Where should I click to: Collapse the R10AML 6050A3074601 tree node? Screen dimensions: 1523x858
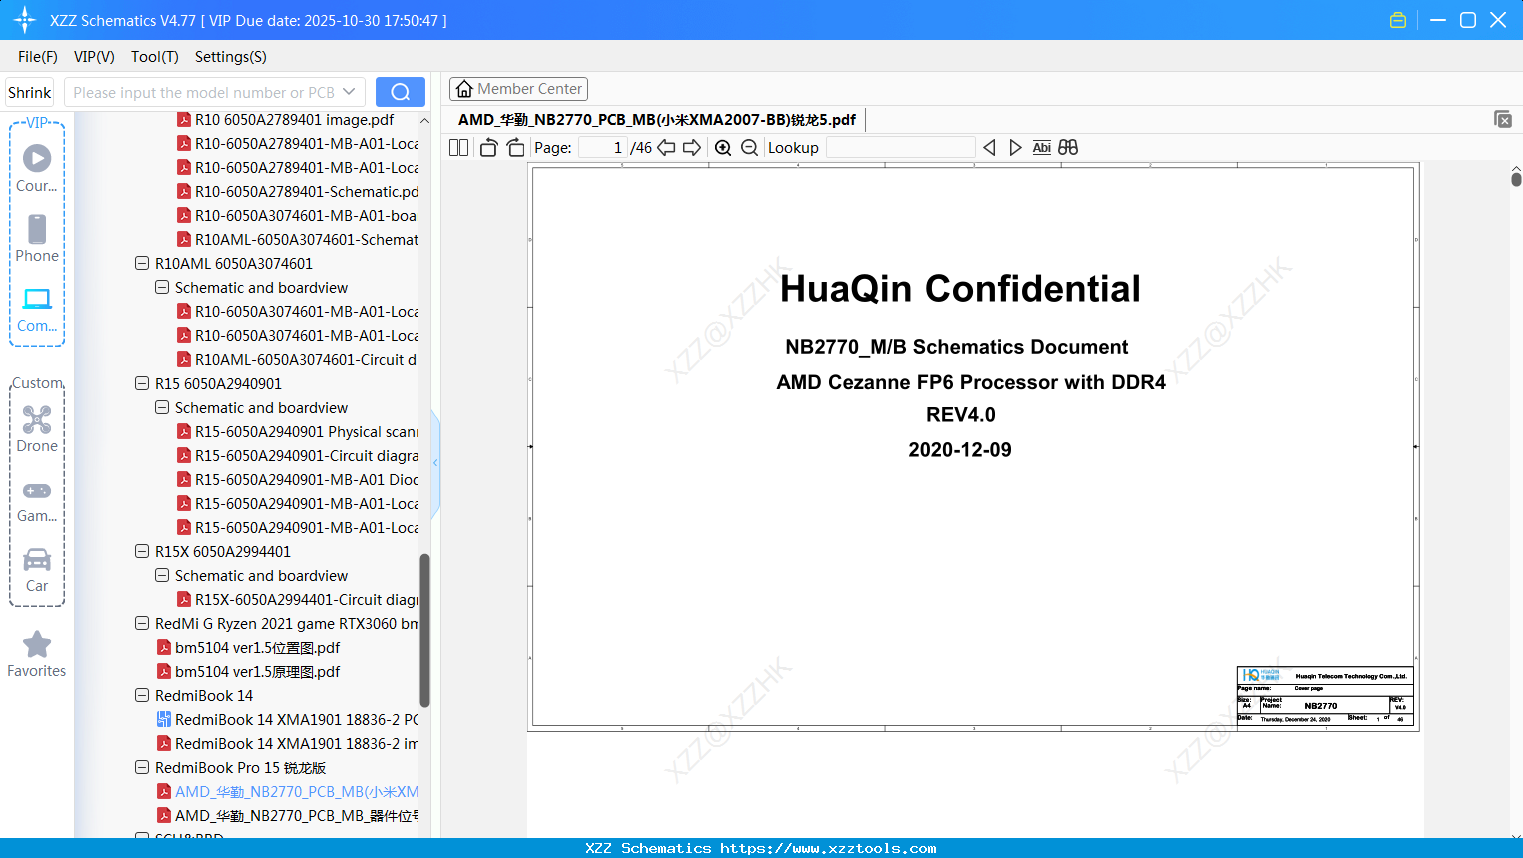[142, 264]
